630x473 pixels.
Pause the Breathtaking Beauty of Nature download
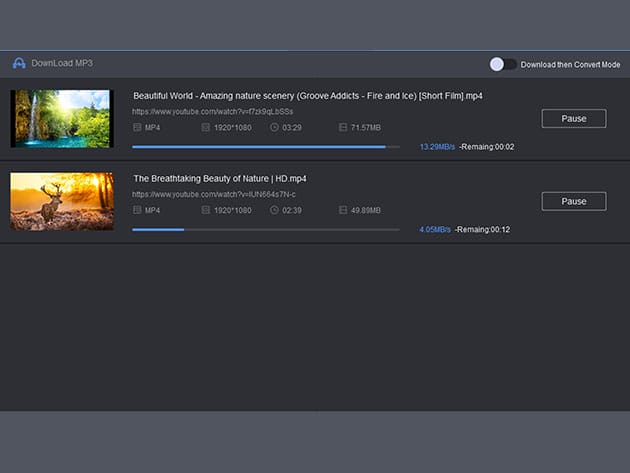tap(573, 201)
